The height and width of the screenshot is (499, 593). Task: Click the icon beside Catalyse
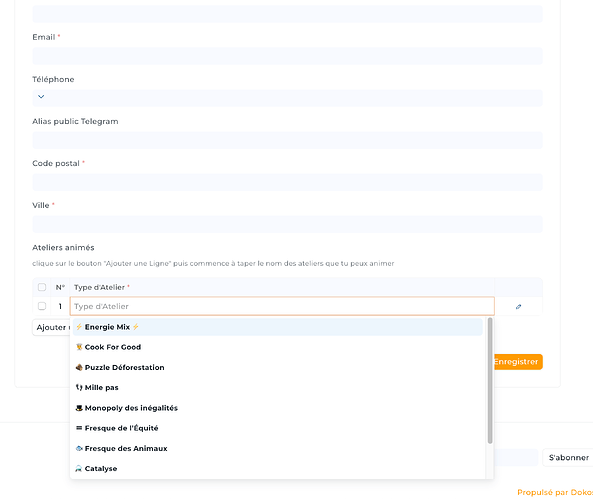[79, 468]
